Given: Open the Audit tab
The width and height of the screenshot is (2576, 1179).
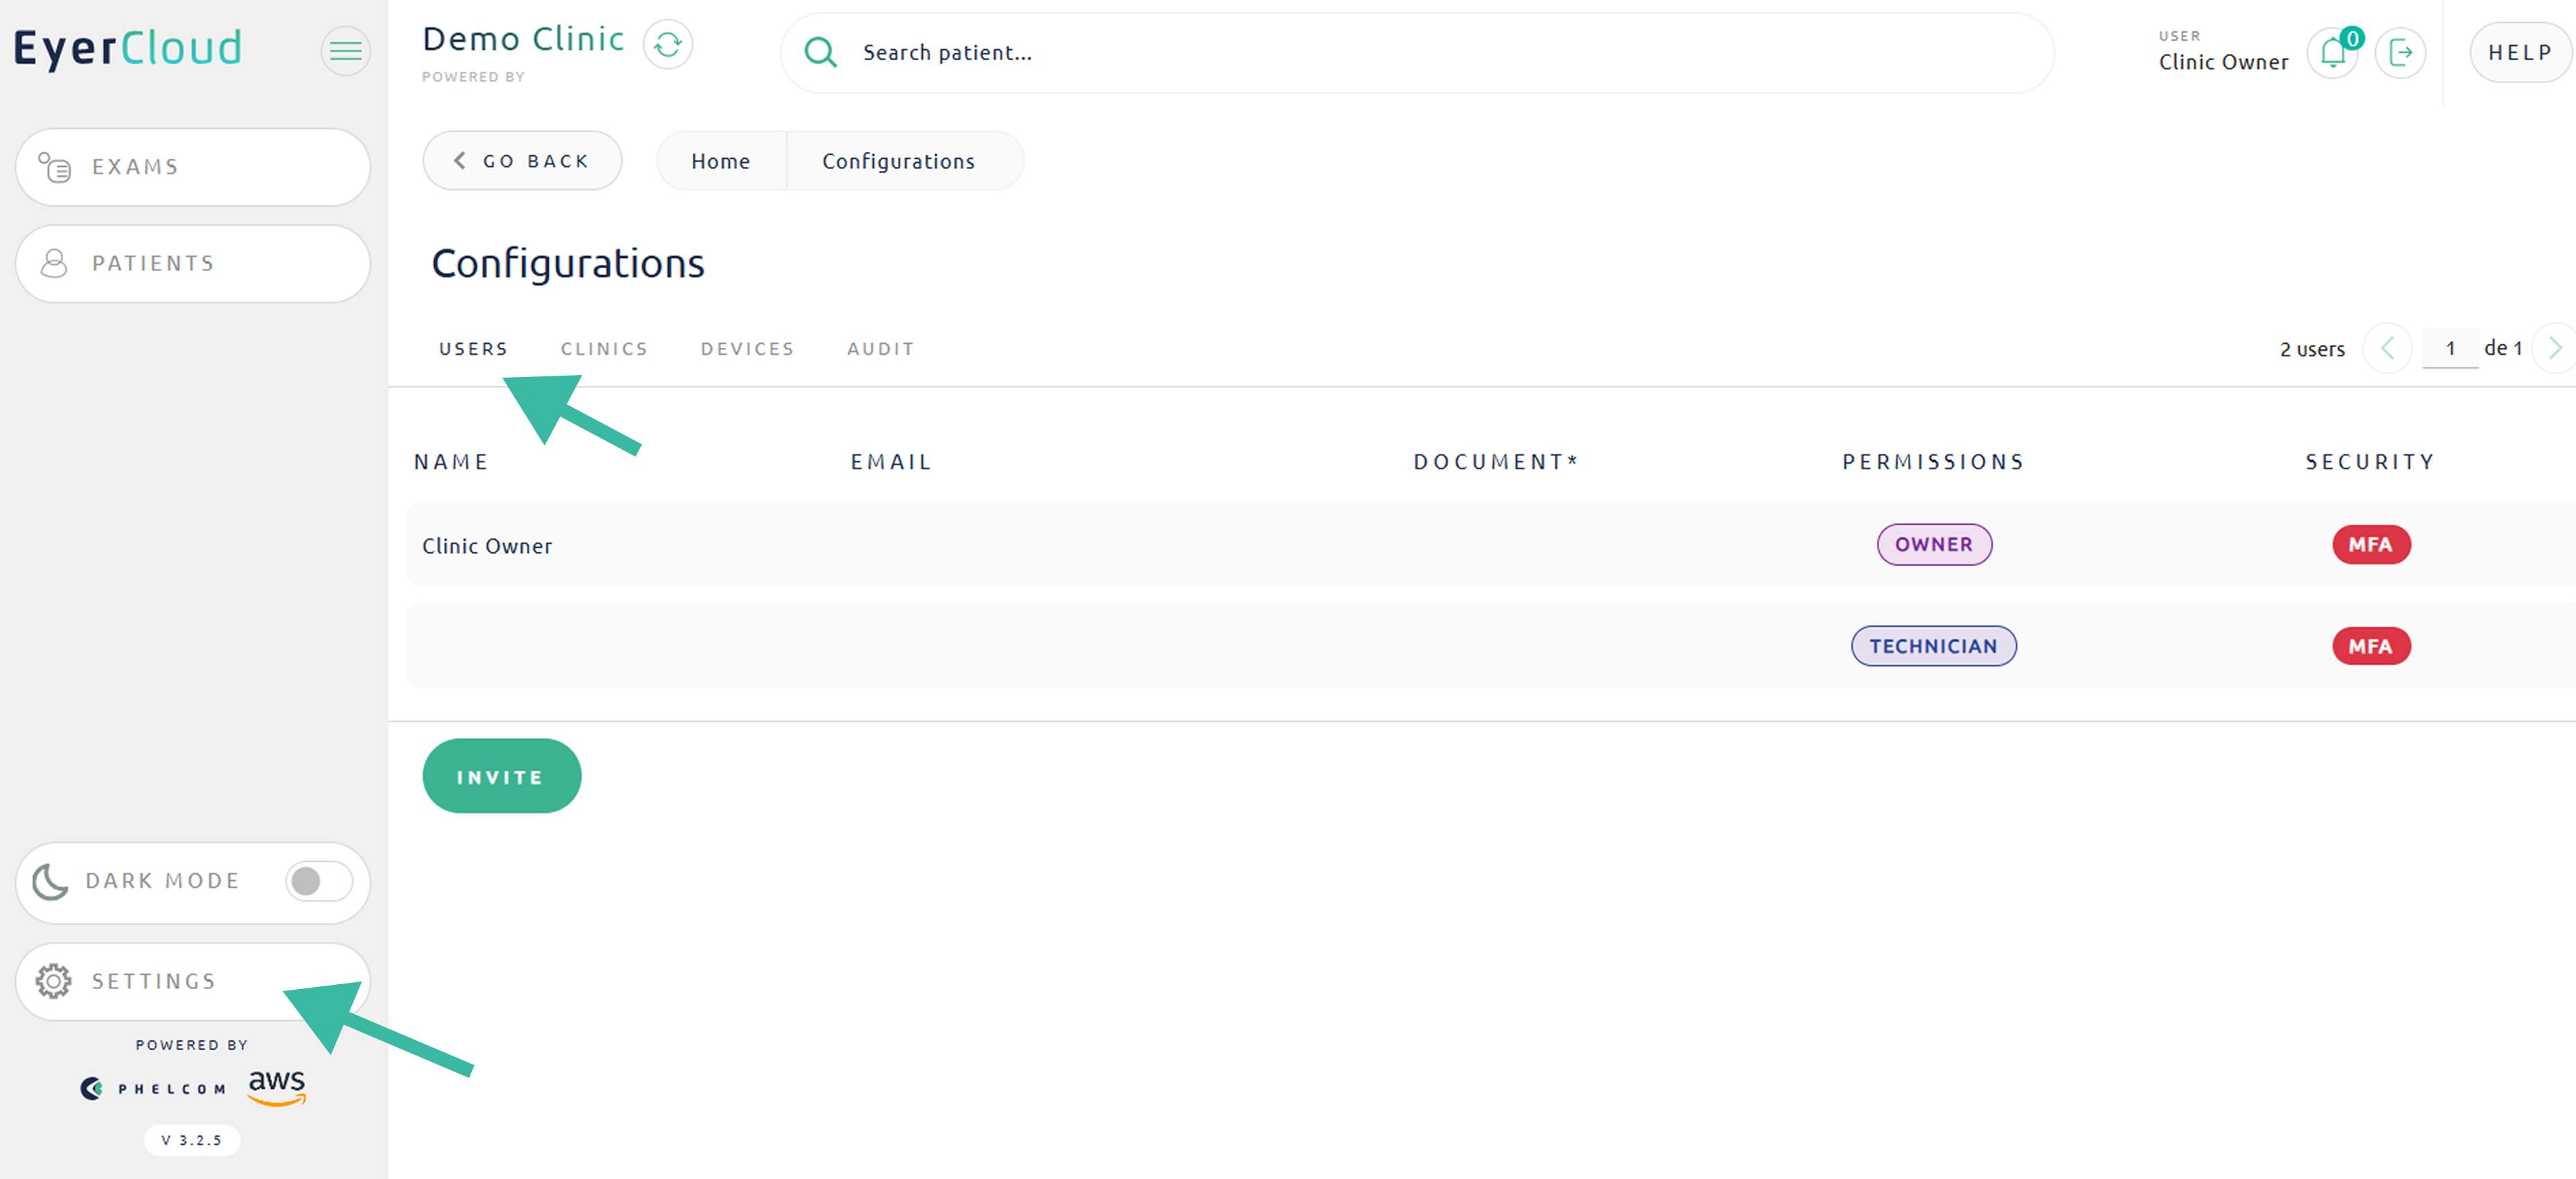Looking at the screenshot, I should pyautogui.click(x=880, y=349).
